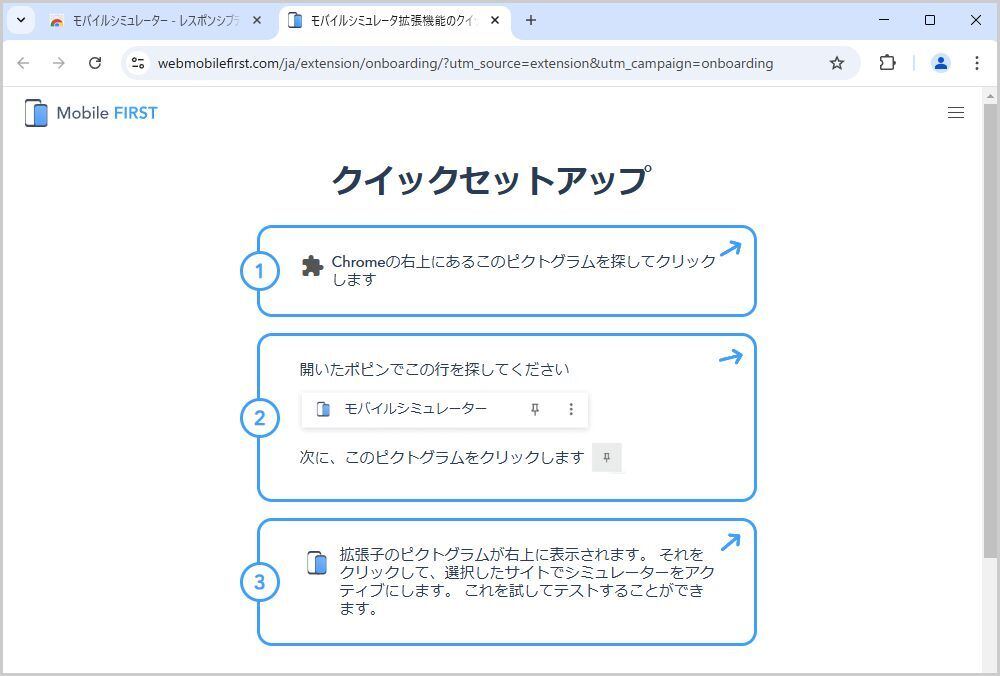This screenshot has height=676, width=1000.
Task: Minimize the Chrome window
Action: click(x=884, y=20)
